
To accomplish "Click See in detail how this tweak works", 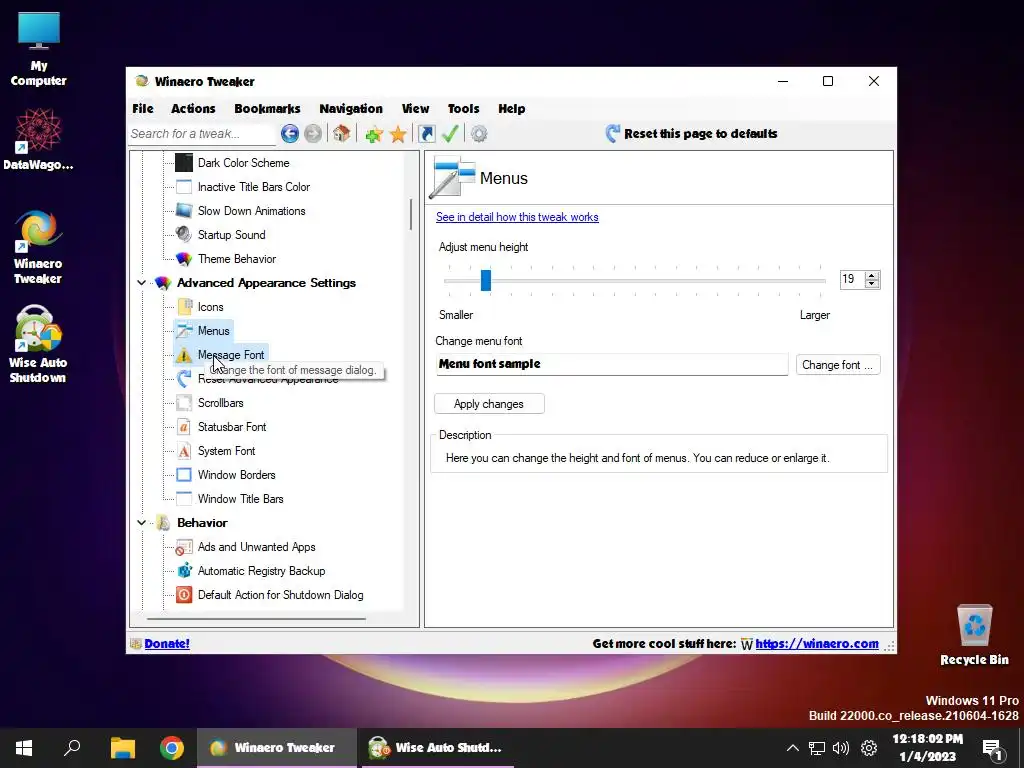I will pyautogui.click(x=517, y=217).
